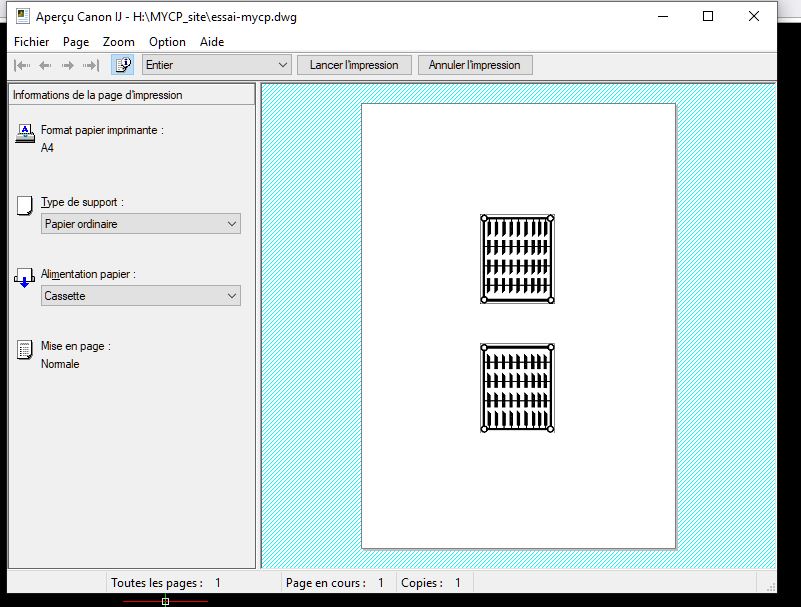Open the Aide menu
Screen dimensions: 801x607
tap(212, 42)
